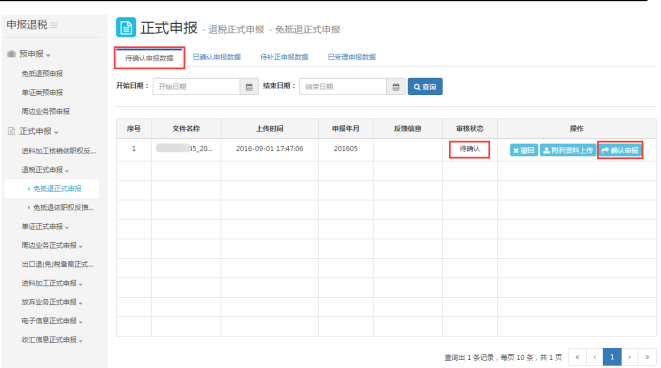Open 单证类预申报 in sidebar

pyautogui.click(x=42, y=92)
